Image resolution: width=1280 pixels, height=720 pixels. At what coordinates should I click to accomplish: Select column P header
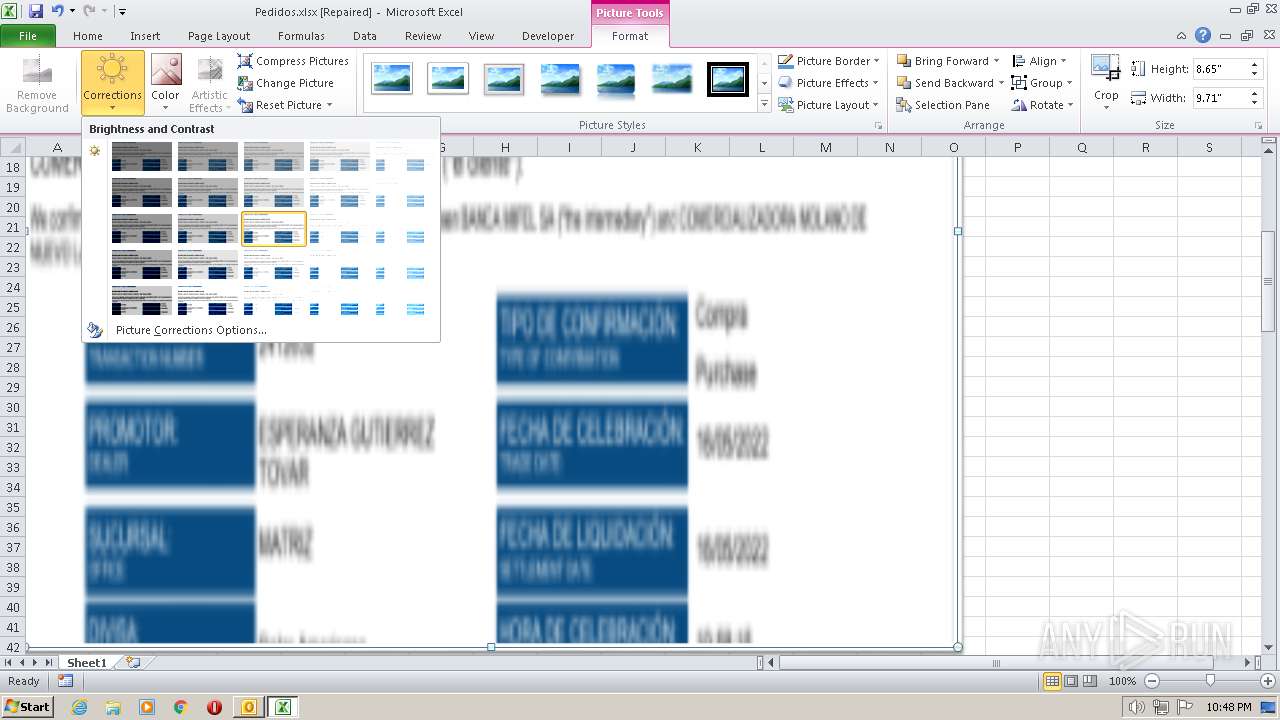[1017, 147]
